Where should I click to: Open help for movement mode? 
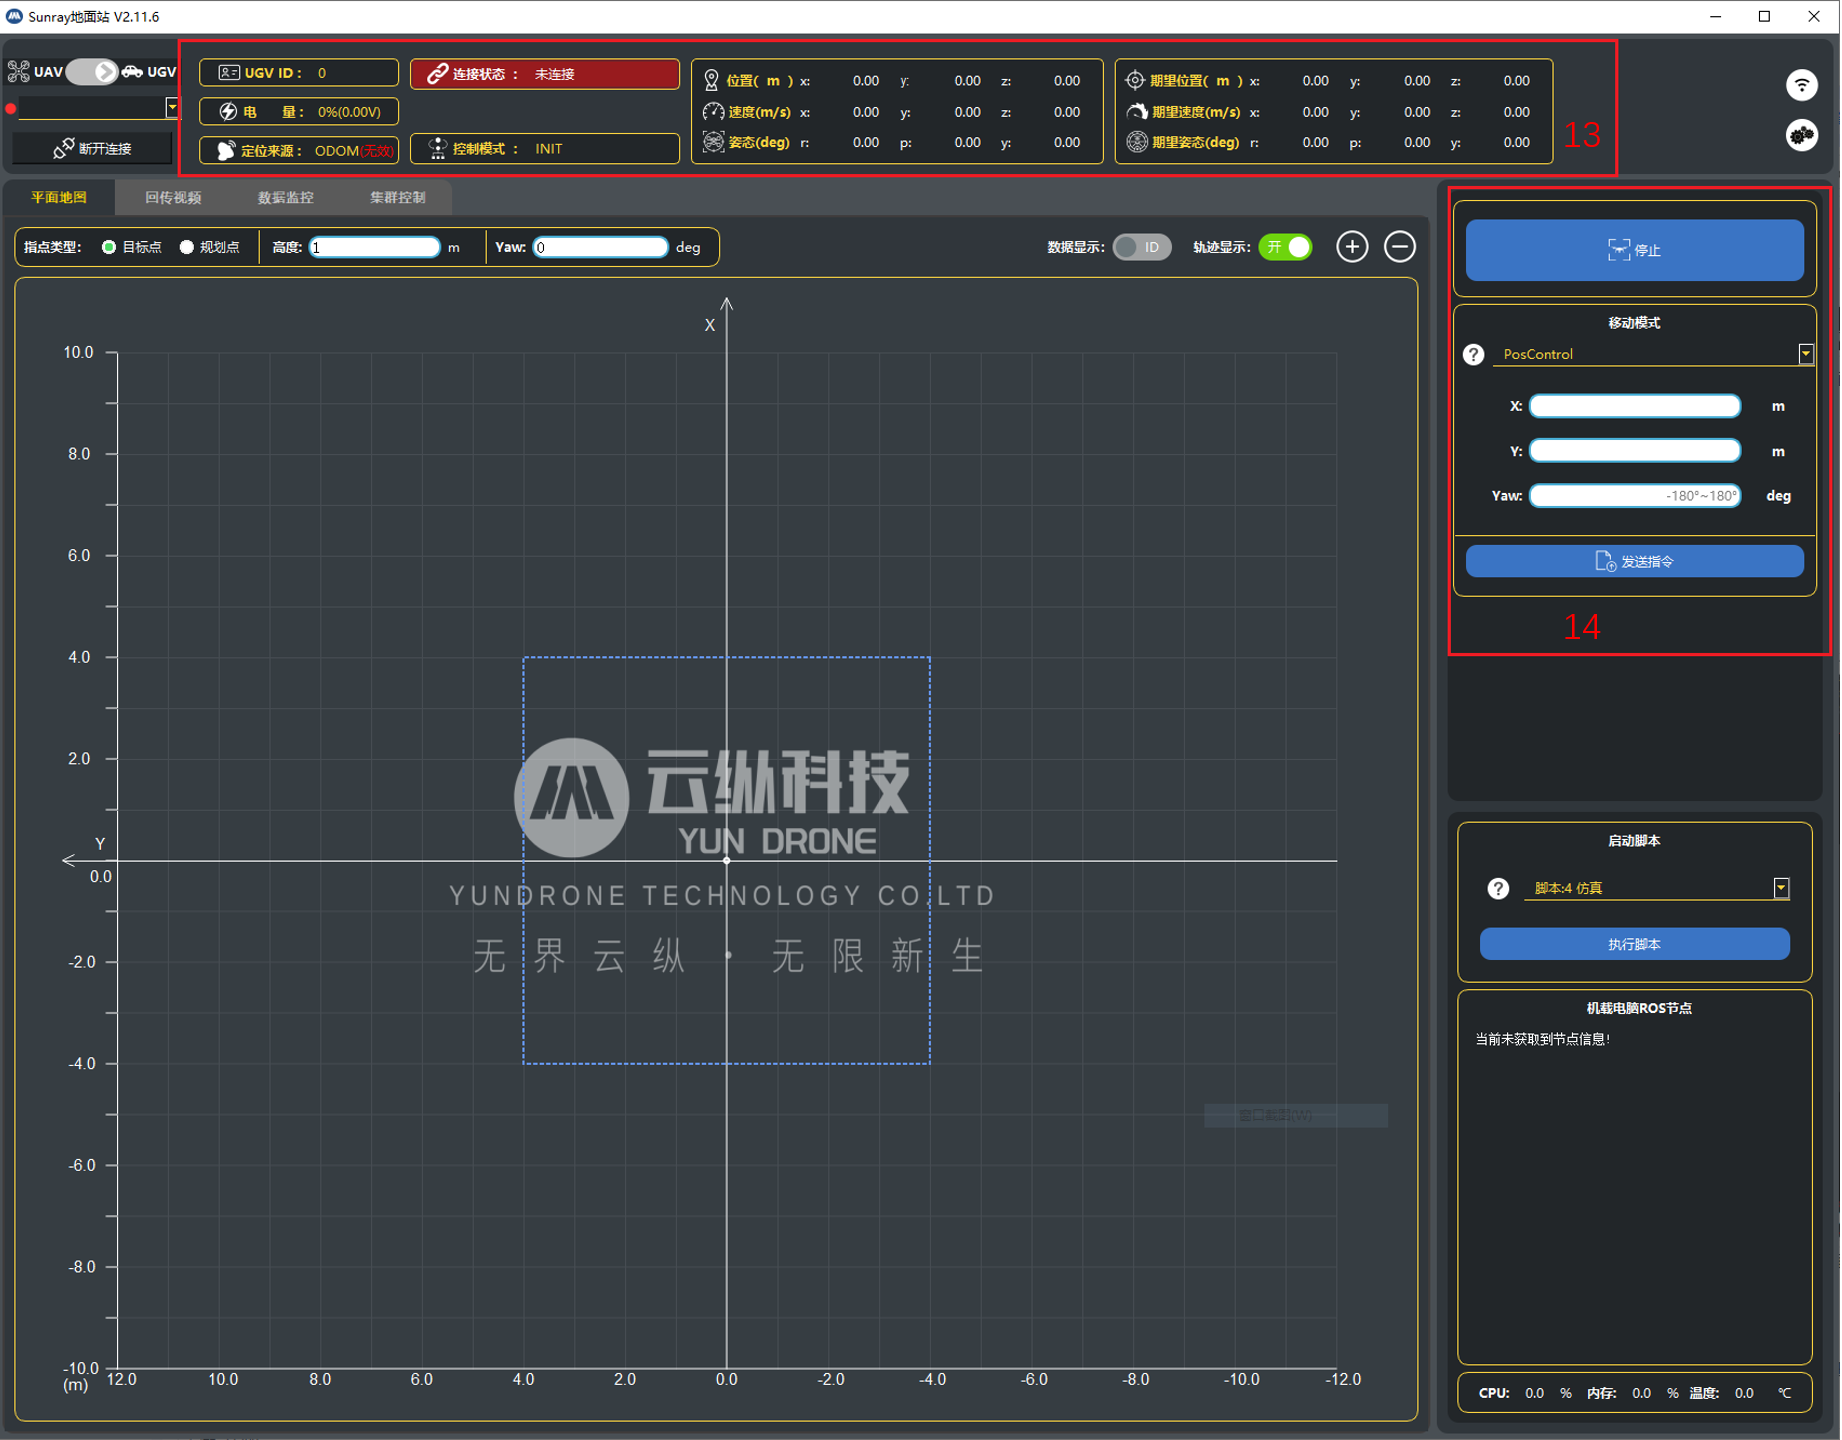click(x=1473, y=355)
